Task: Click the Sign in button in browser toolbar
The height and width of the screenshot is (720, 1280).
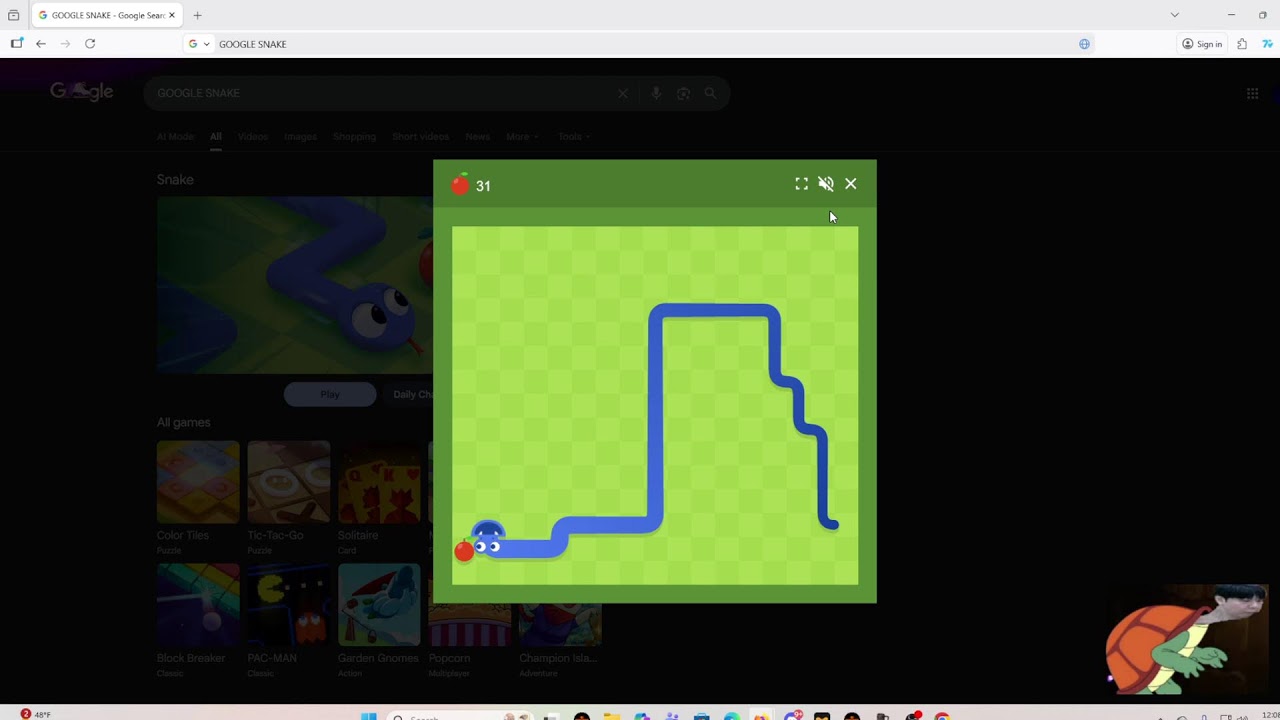Action: (1202, 44)
